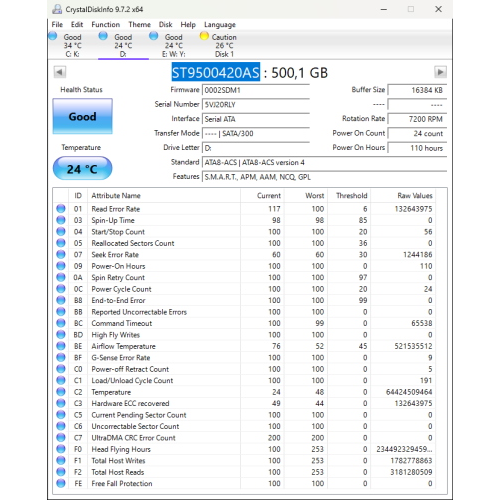500x500 pixels.
Task: Click status icon for Current Pending Sector Count
Action: pos(61,415)
